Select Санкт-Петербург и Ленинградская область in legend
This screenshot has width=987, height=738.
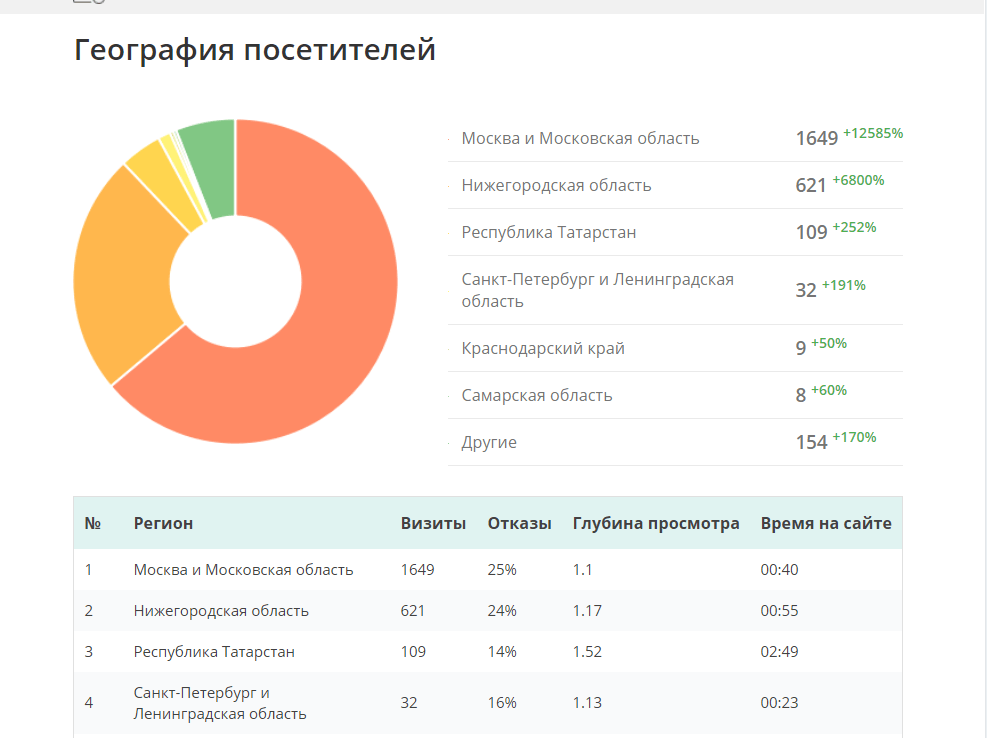coord(597,290)
